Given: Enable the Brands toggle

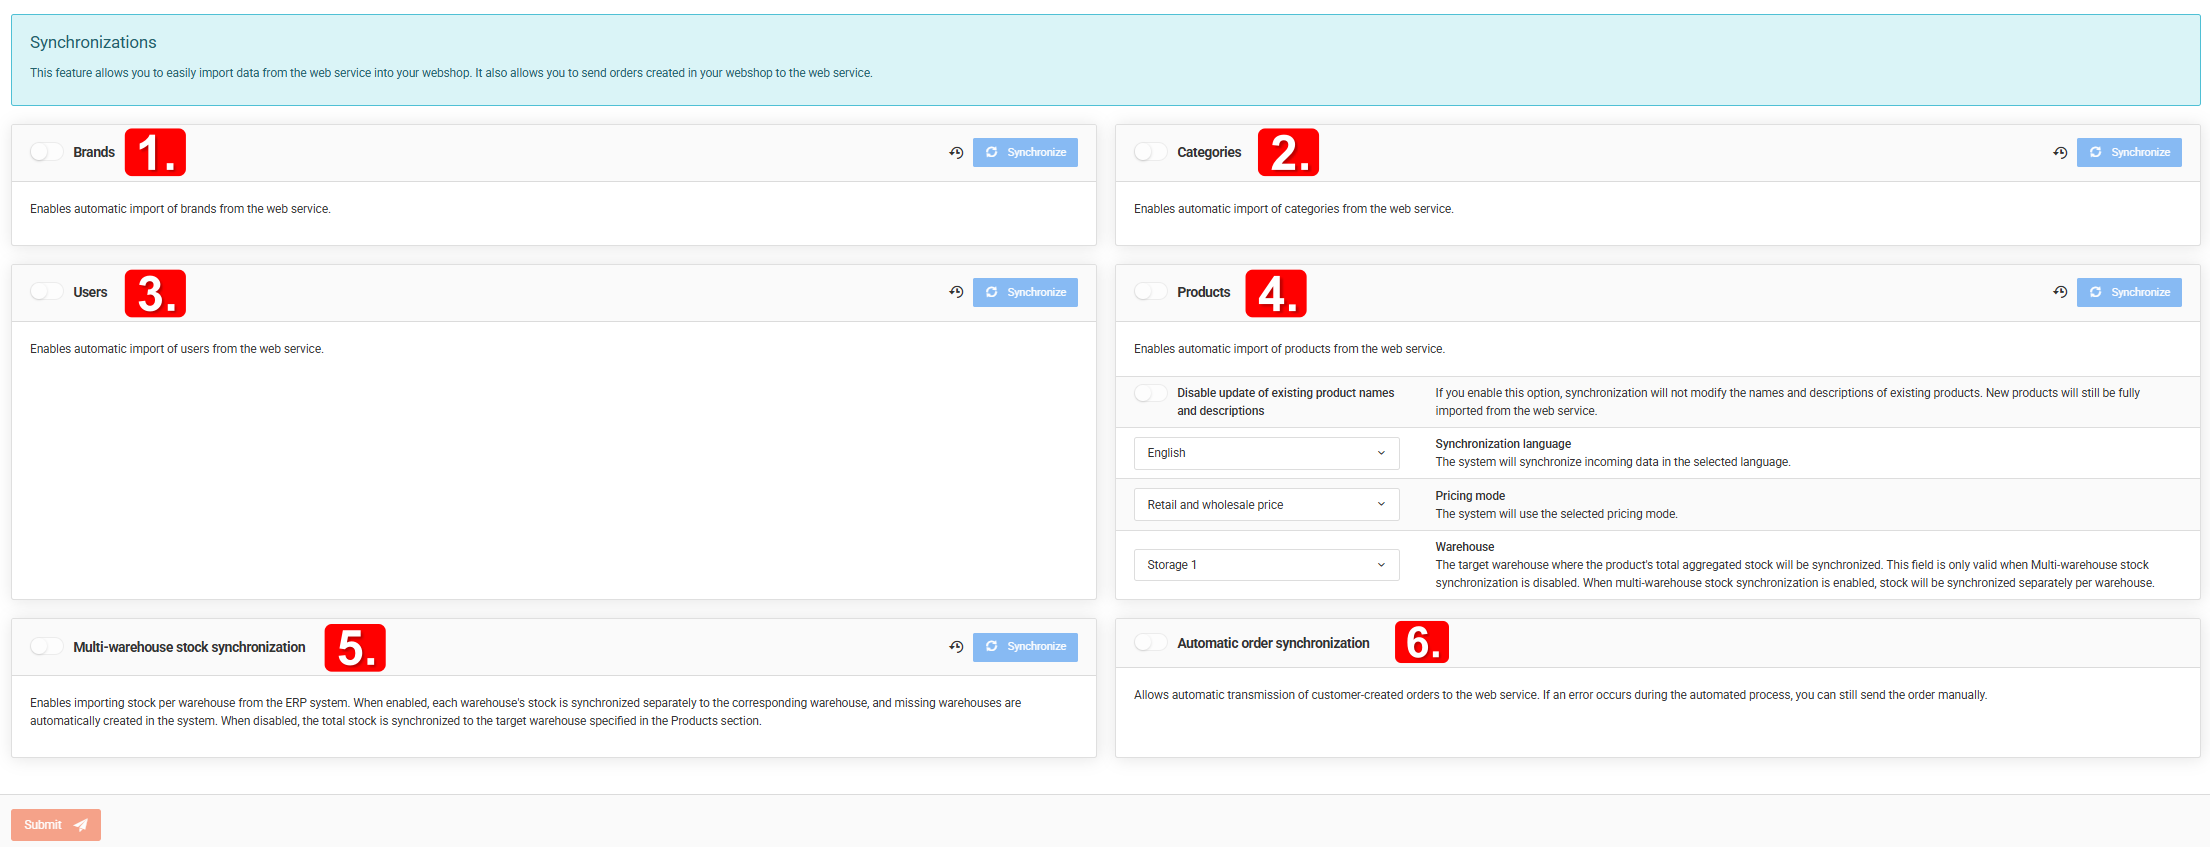Looking at the screenshot, I should pos(46,152).
